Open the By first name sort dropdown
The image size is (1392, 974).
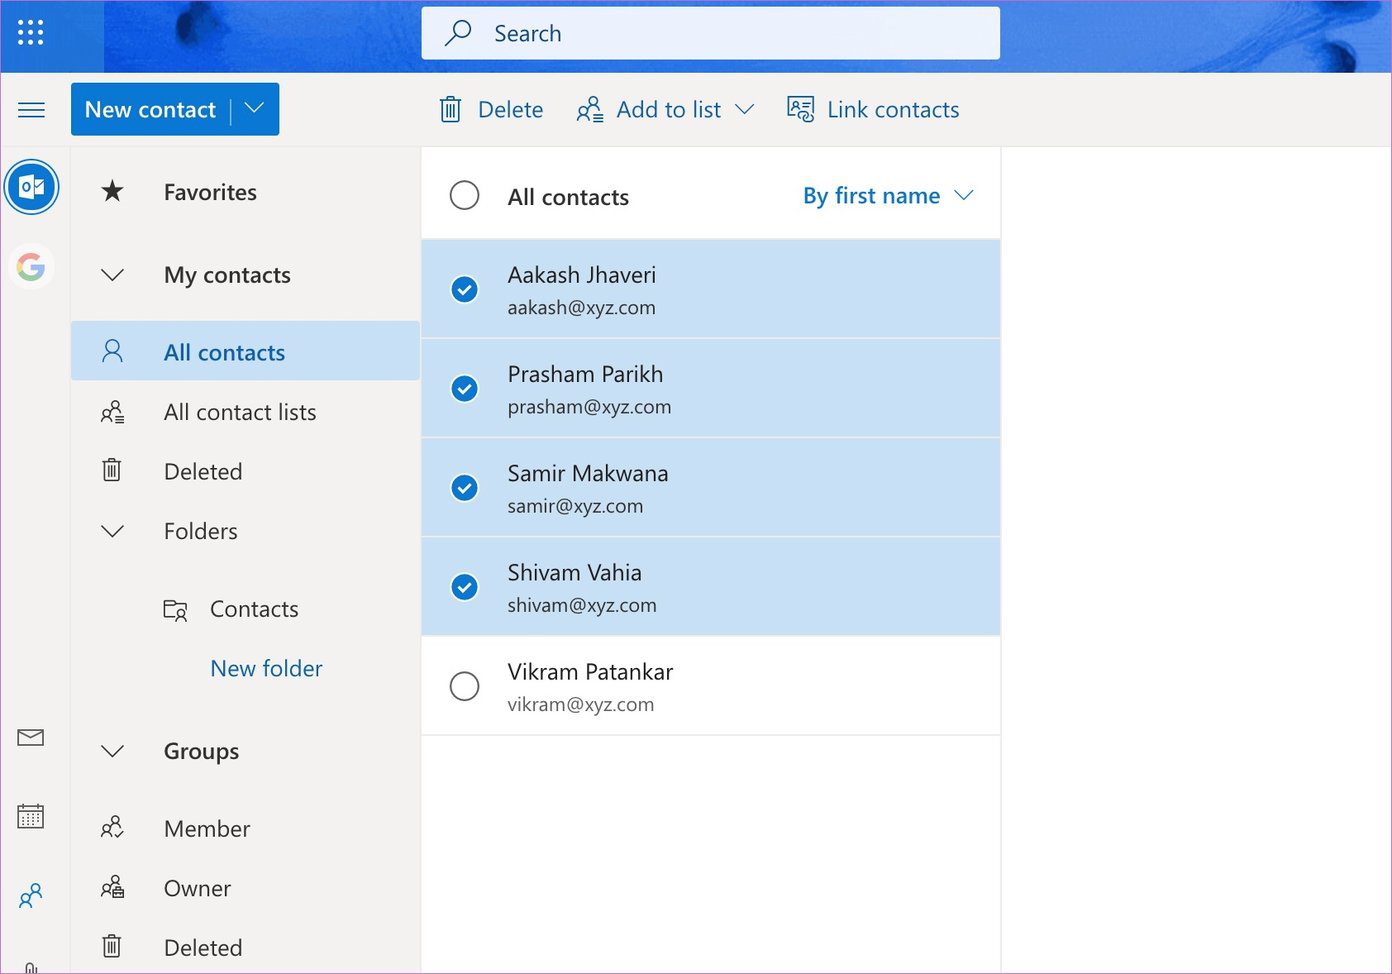coord(888,195)
